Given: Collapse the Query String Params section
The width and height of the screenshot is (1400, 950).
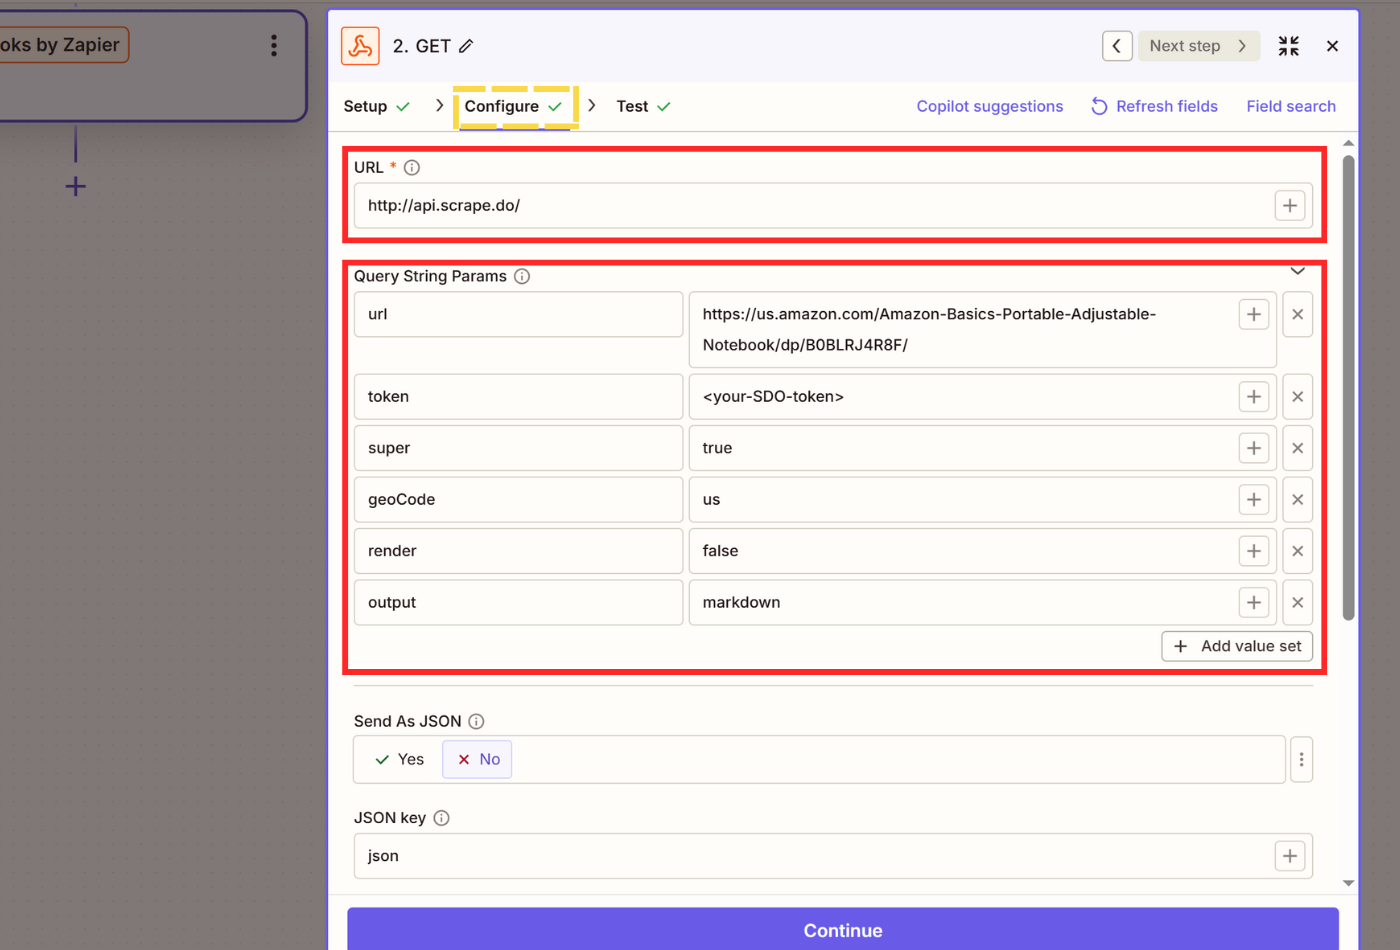Looking at the screenshot, I should pyautogui.click(x=1297, y=271).
